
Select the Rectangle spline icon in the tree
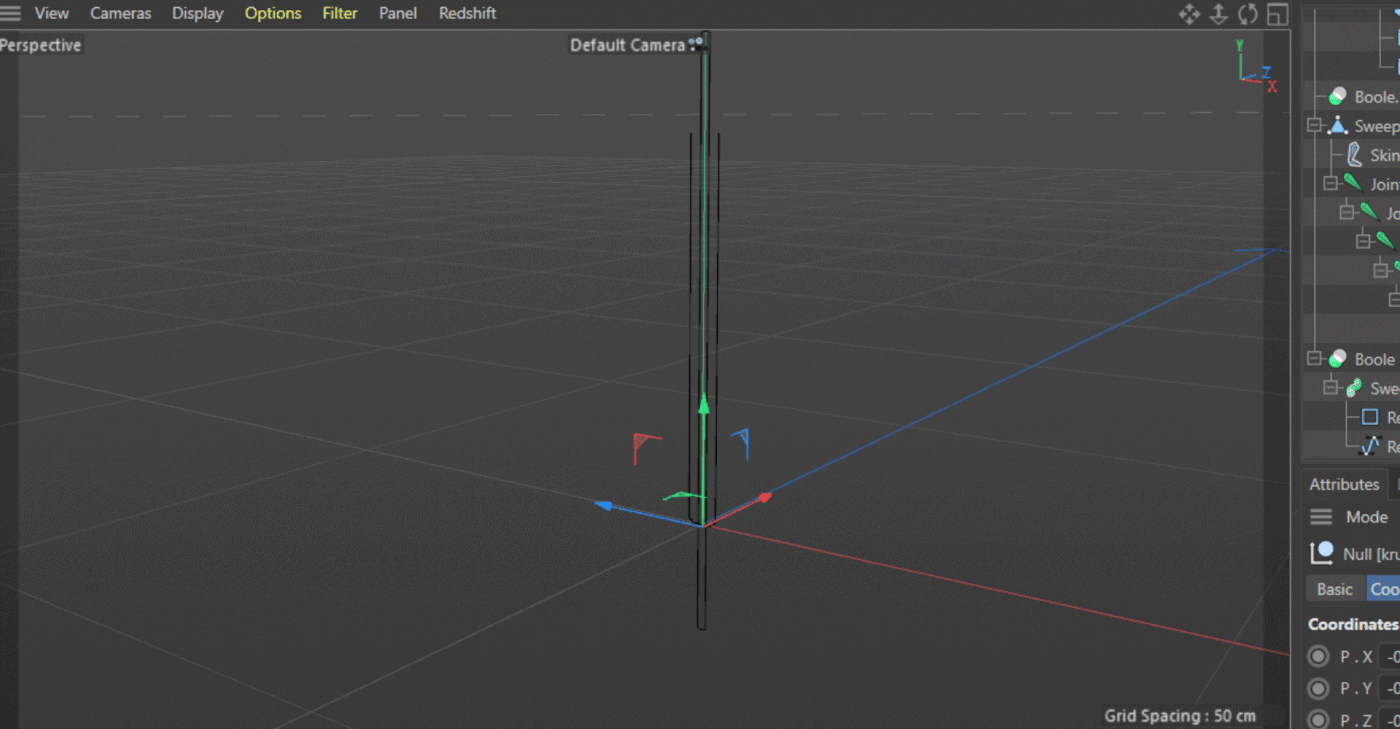coord(1370,417)
